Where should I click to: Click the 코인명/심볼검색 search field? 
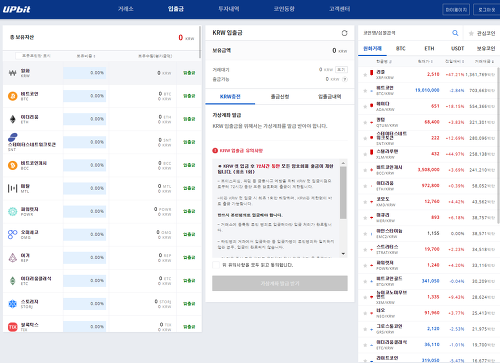(405, 33)
